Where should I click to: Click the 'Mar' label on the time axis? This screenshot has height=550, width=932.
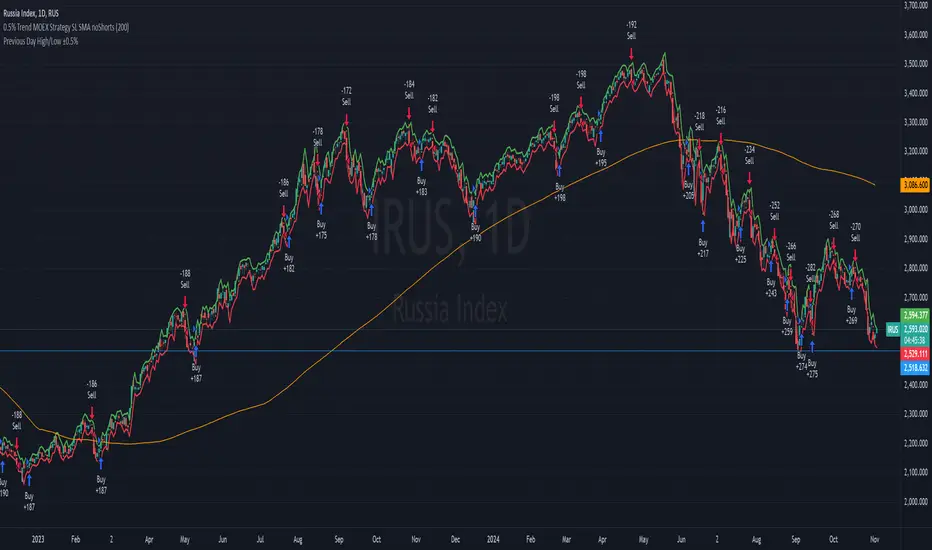[x=566, y=539]
